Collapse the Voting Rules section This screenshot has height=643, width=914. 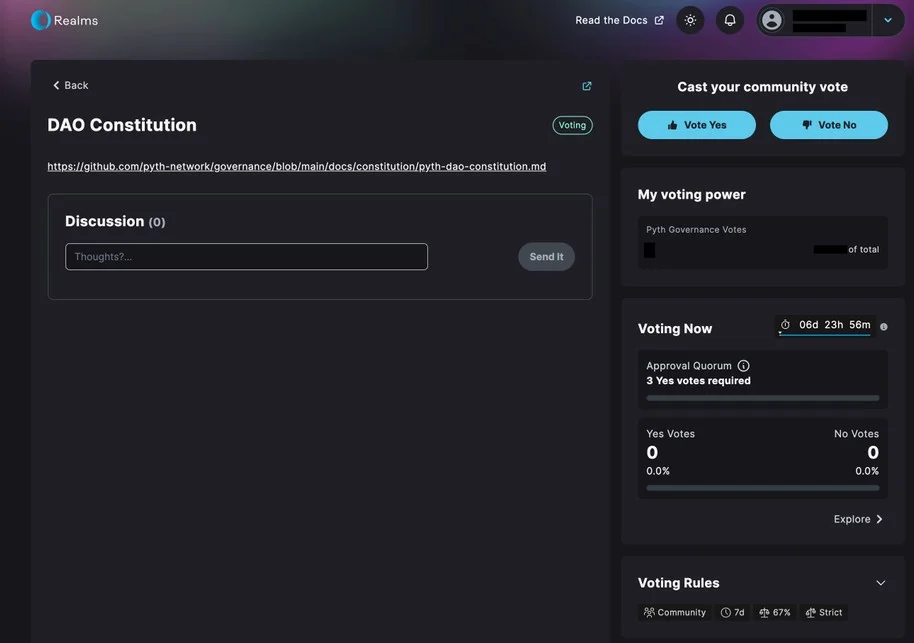[881, 583]
